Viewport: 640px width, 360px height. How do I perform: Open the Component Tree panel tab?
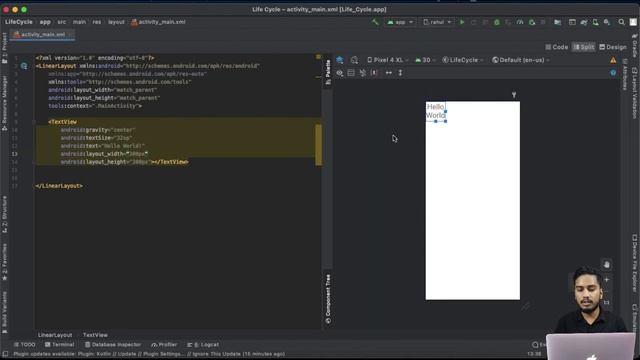tap(328, 299)
